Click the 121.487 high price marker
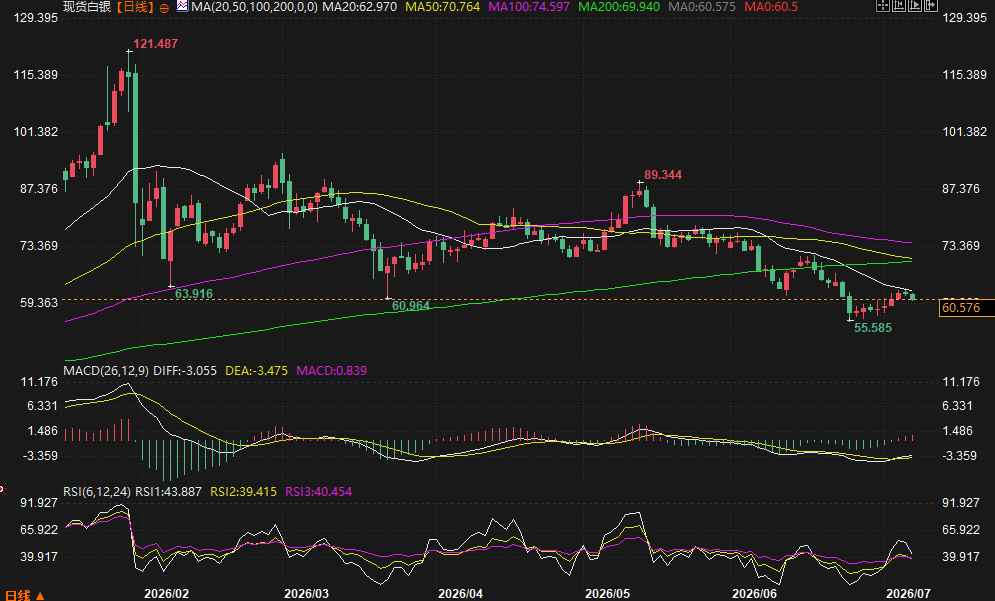The image size is (995, 601). pos(155,44)
